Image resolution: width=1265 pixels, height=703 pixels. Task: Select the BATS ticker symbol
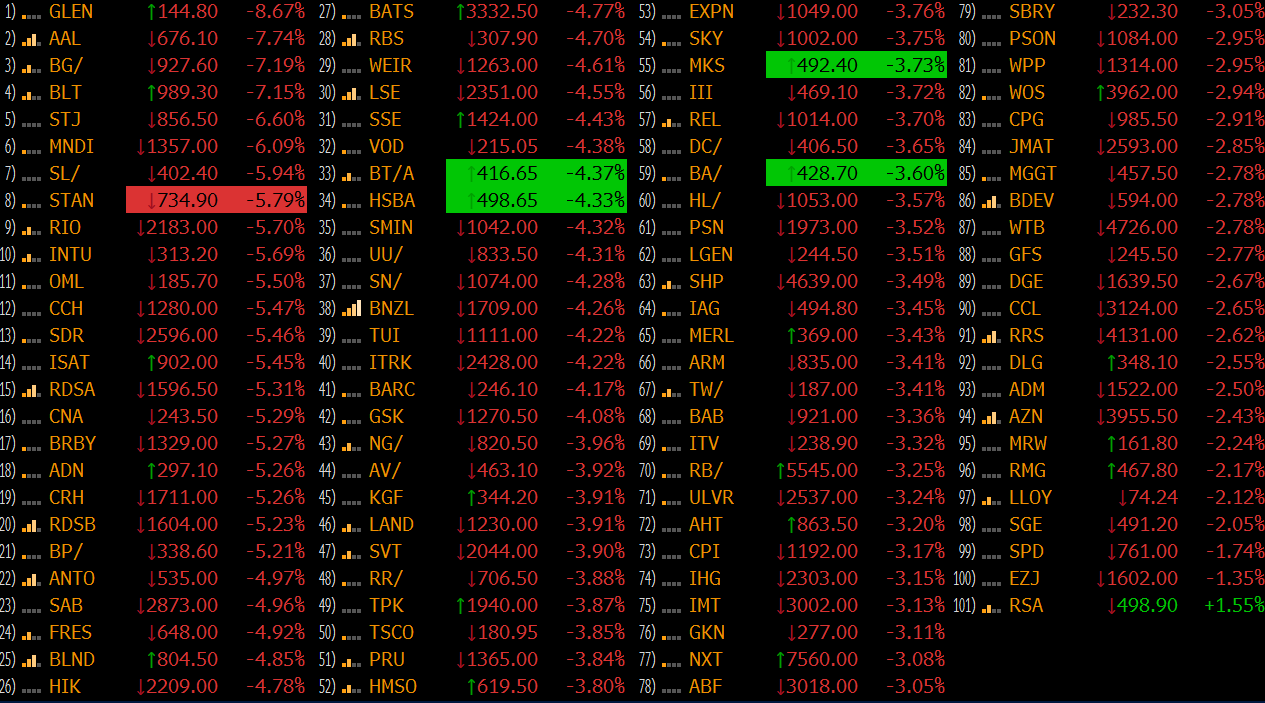point(392,12)
